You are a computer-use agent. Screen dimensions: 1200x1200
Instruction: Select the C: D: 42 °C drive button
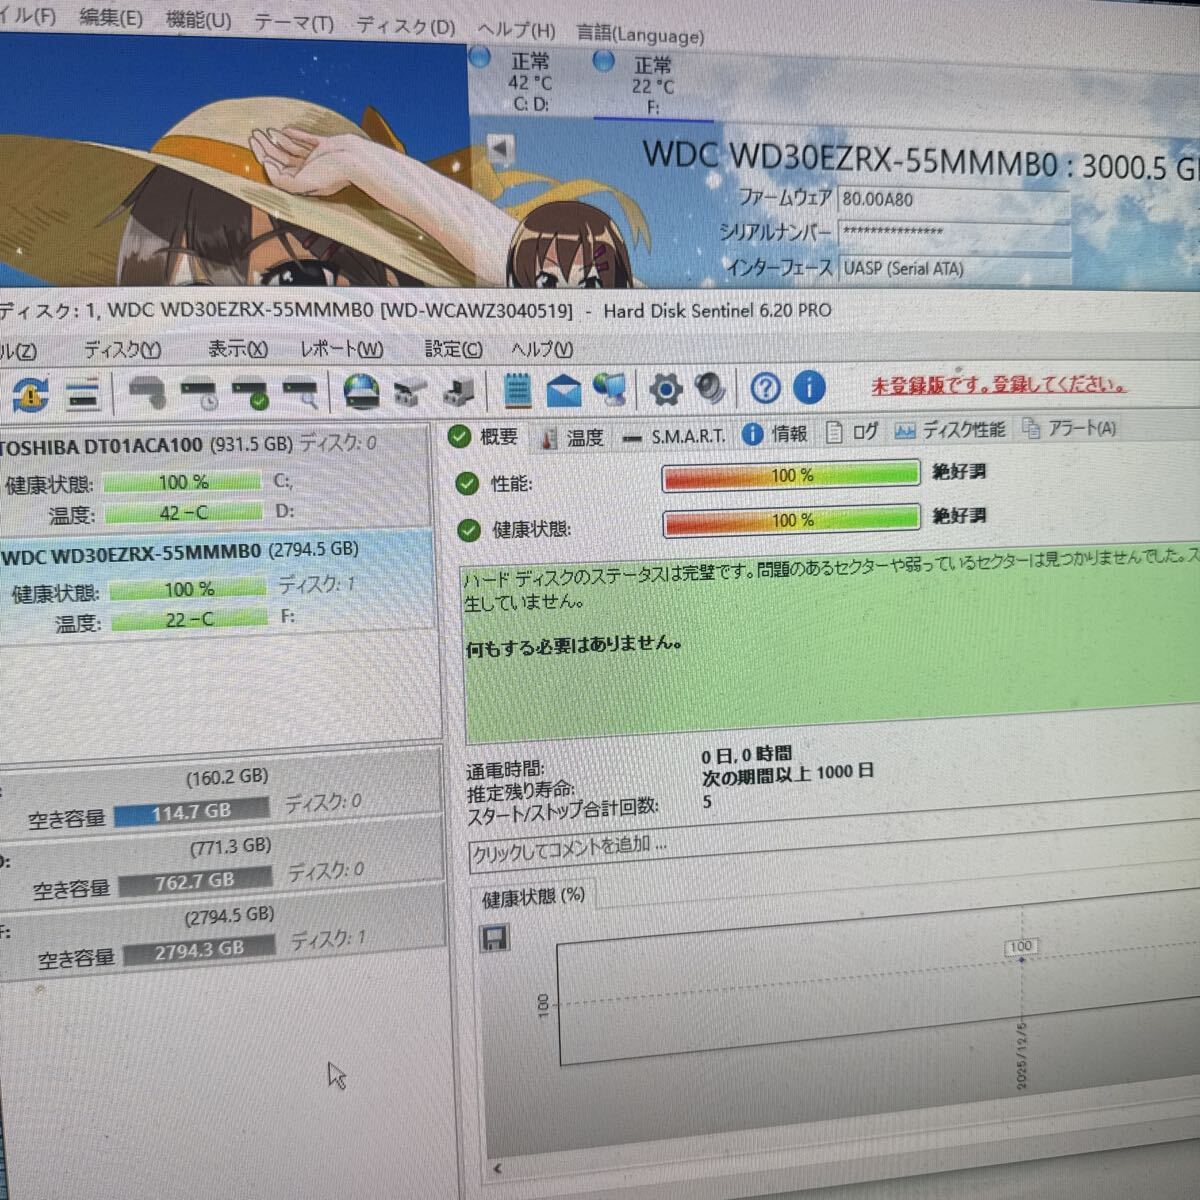tap(529, 80)
